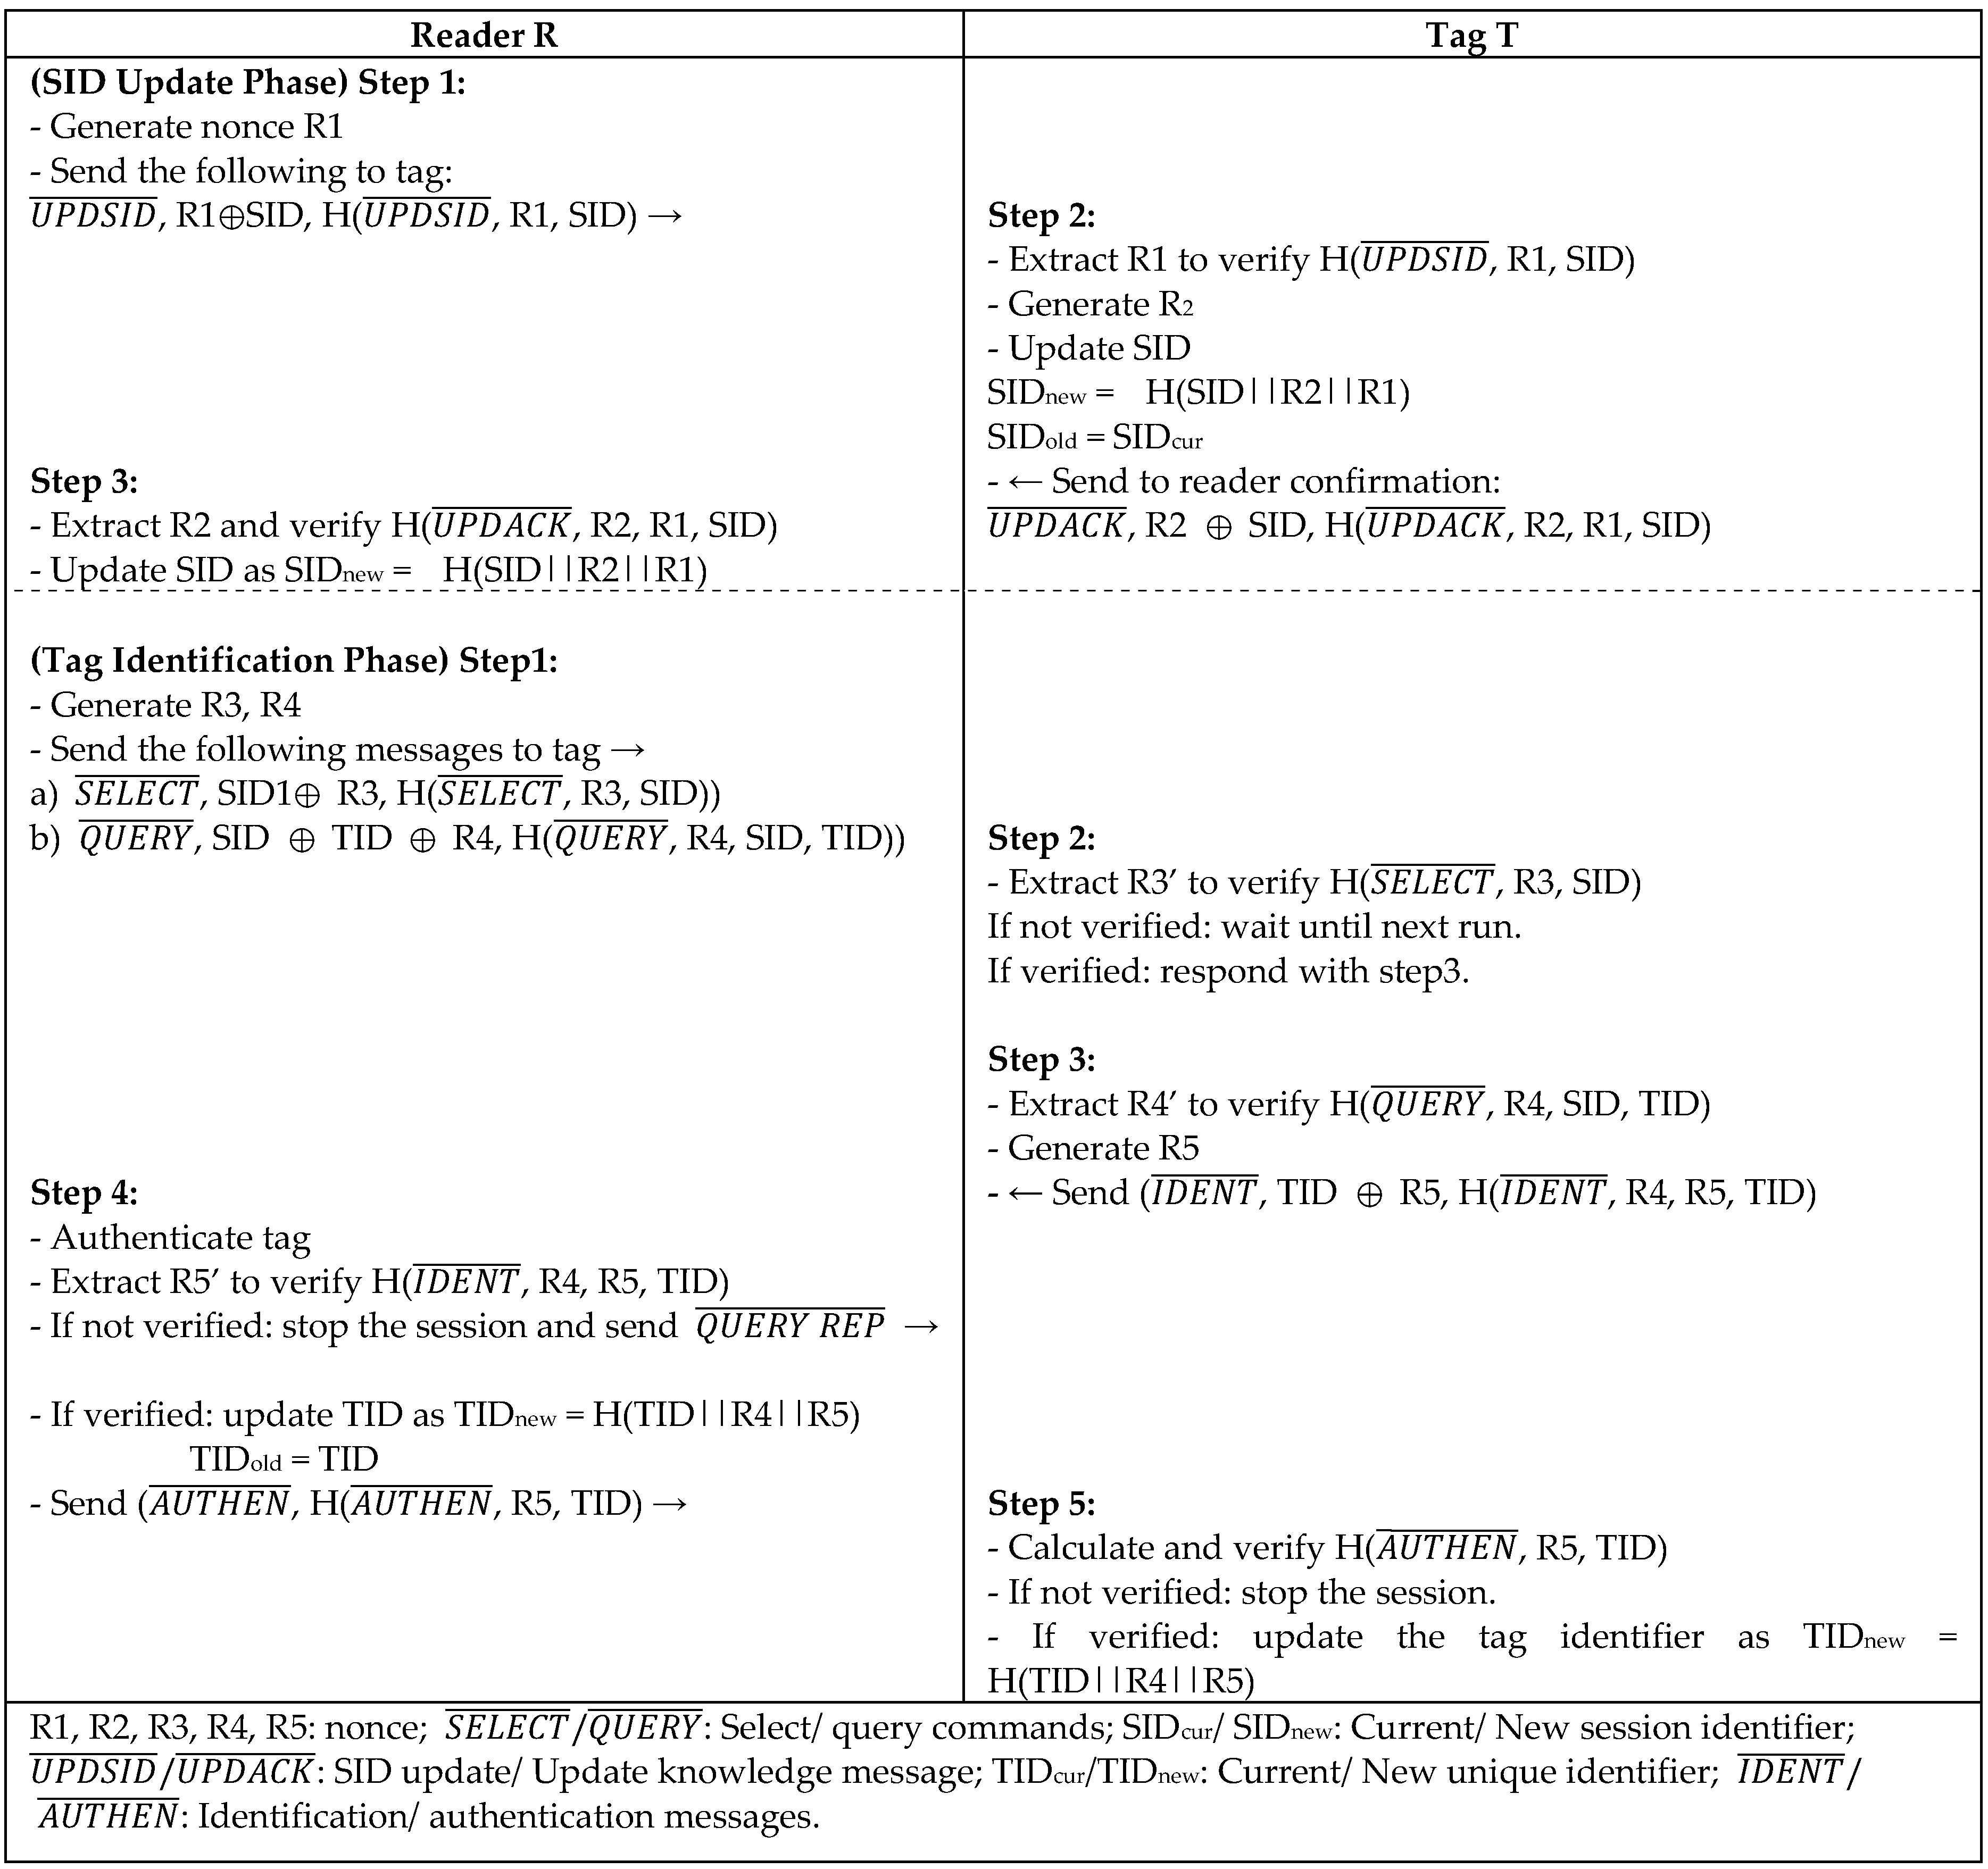This screenshot has height=1869, width=1988.
Task: Click Reader "Step 3:" heading
Action: 84,481
